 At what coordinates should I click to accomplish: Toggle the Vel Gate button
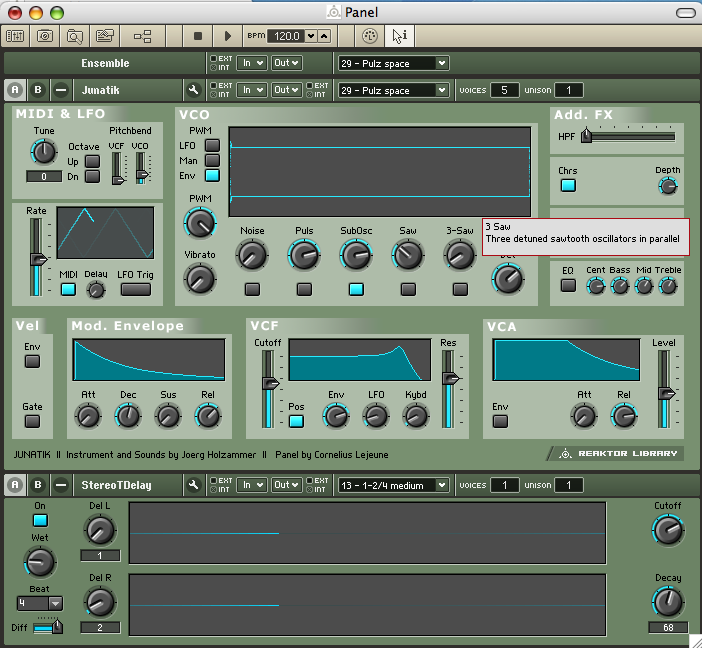(32, 421)
